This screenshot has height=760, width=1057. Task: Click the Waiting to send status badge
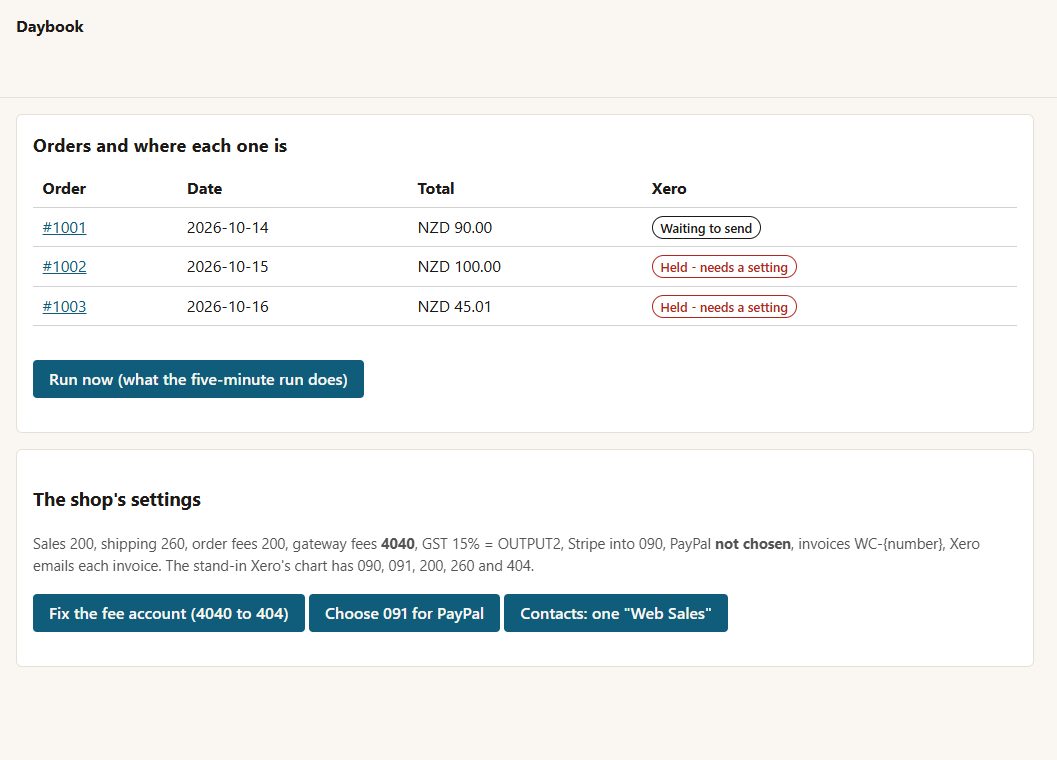706,228
